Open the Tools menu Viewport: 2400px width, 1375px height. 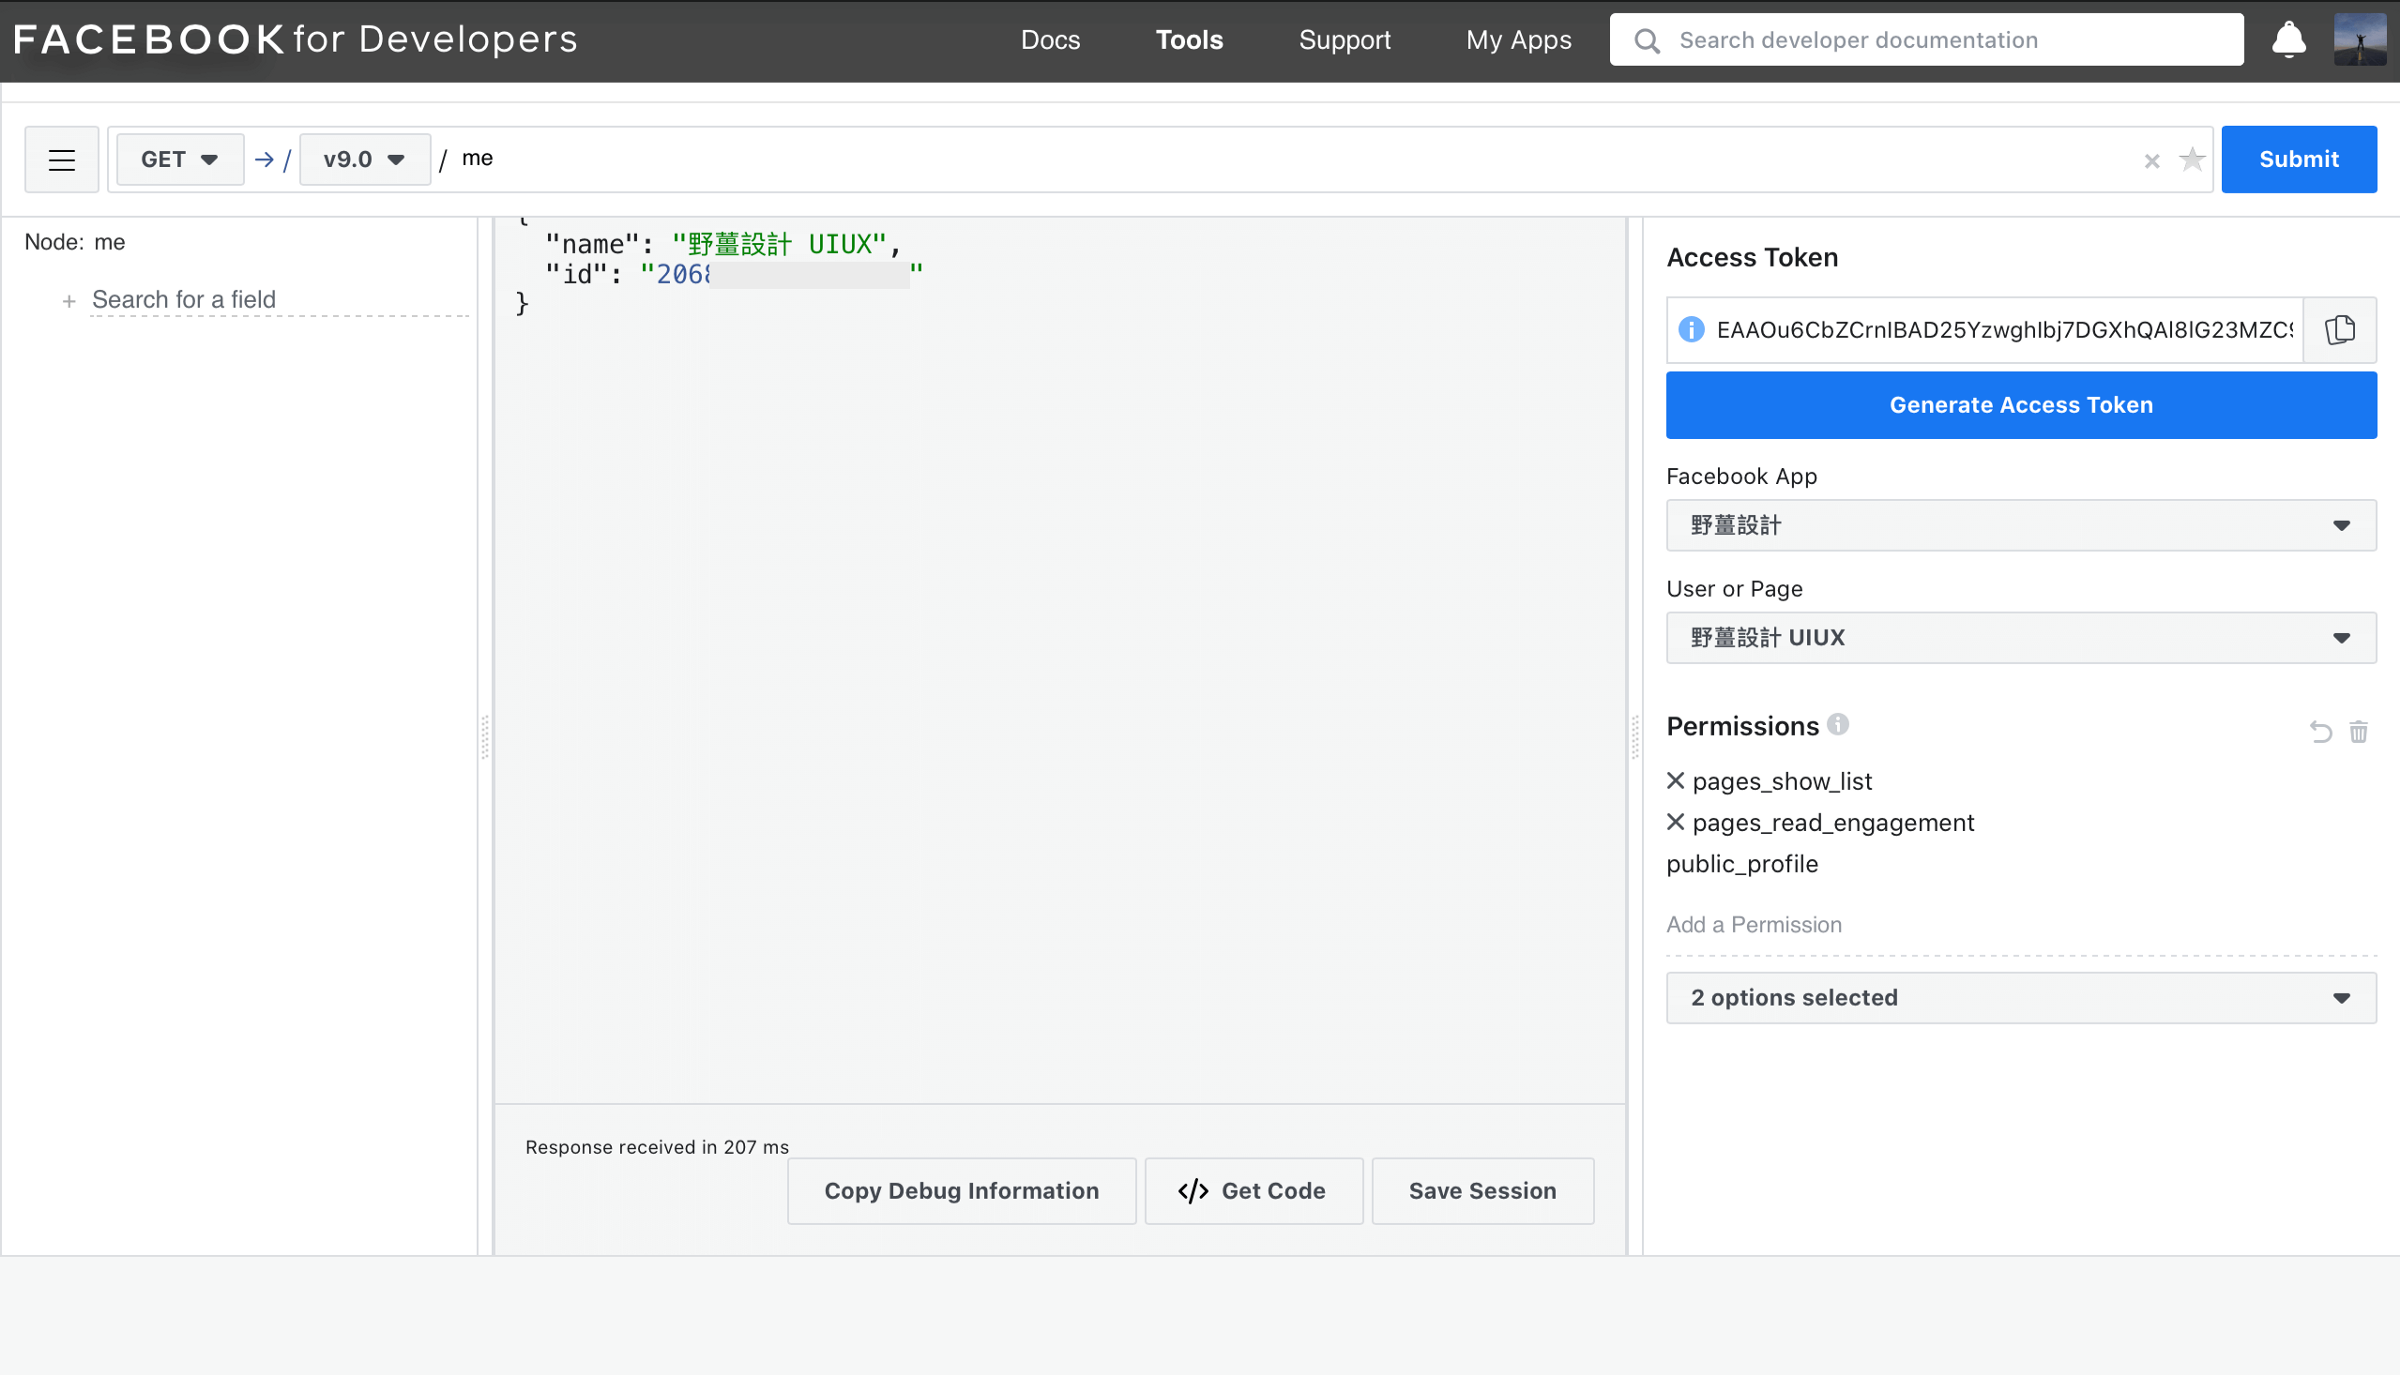[1189, 40]
